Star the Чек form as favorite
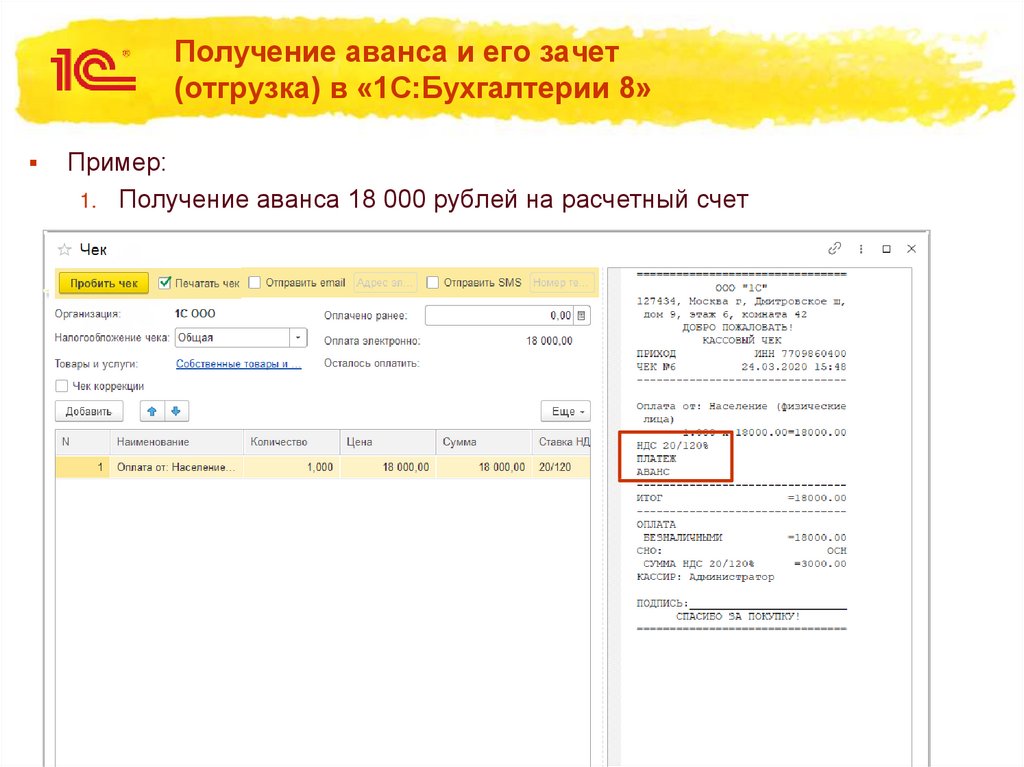 click(64, 249)
